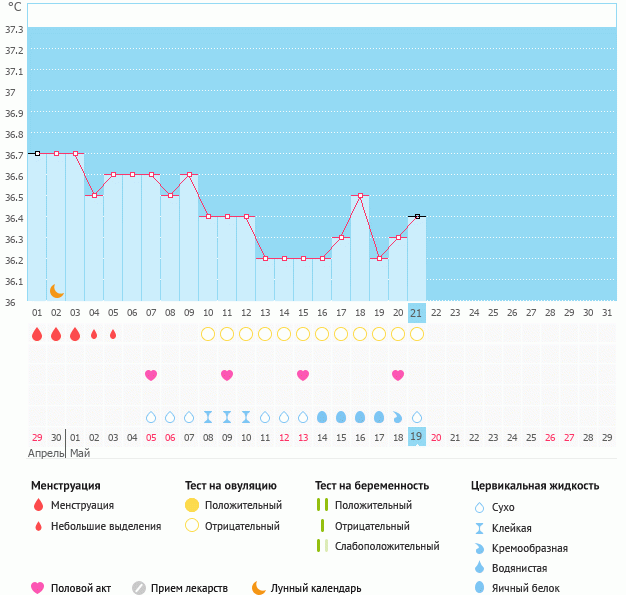This screenshot has height=595, width=626.
Task: Click highlighted cycle day 19 in bottom row
Action: coord(417,437)
